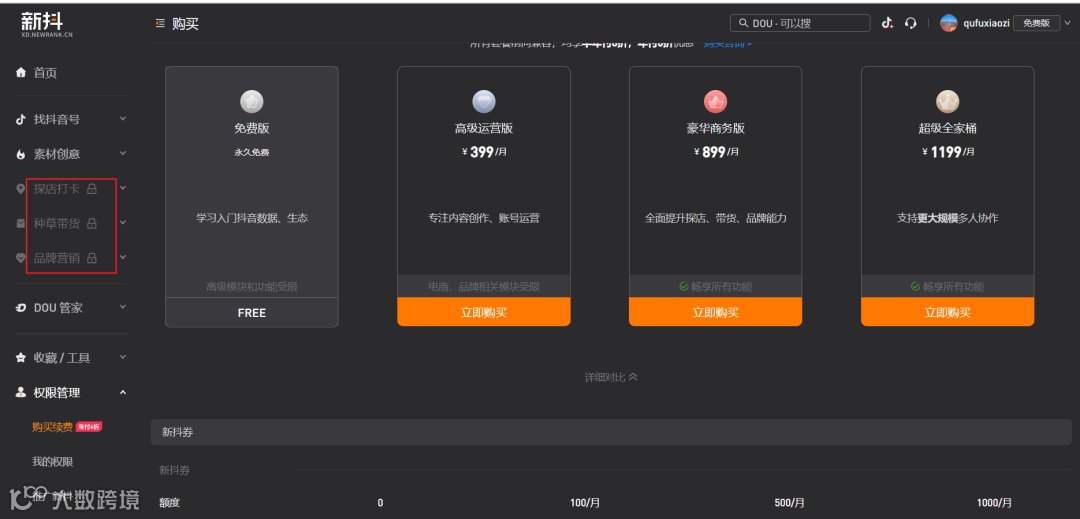
Task: Focus the DOU search input field
Action: coord(800,23)
